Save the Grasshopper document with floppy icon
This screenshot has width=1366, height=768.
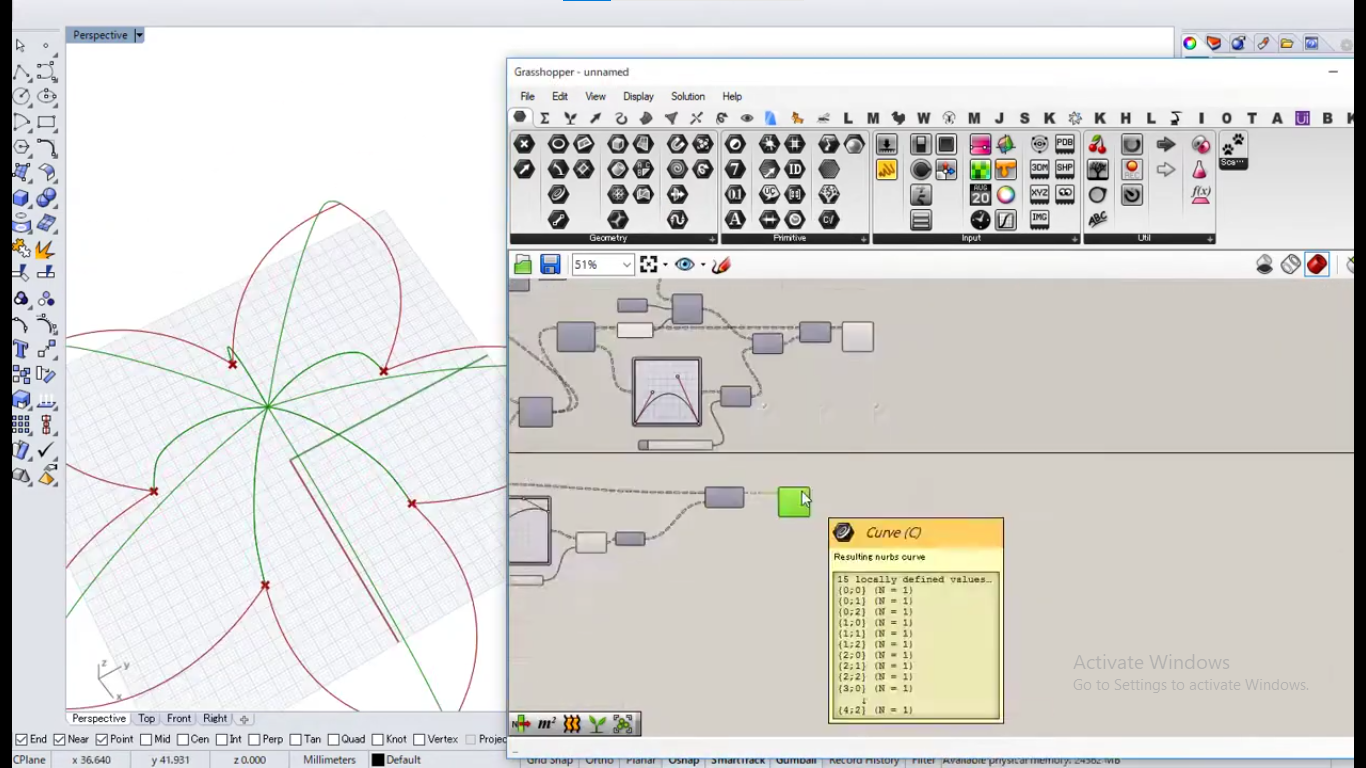click(550, 264)
